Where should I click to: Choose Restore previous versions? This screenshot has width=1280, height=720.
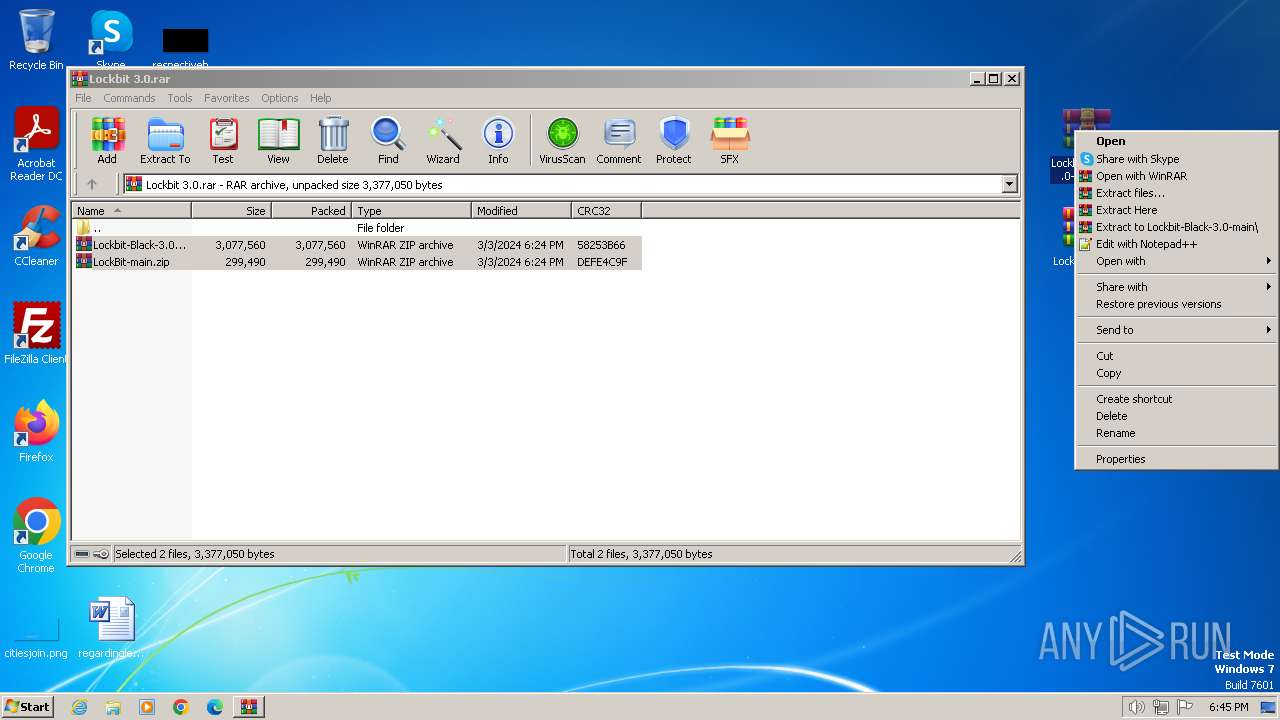coord(1176,304)
